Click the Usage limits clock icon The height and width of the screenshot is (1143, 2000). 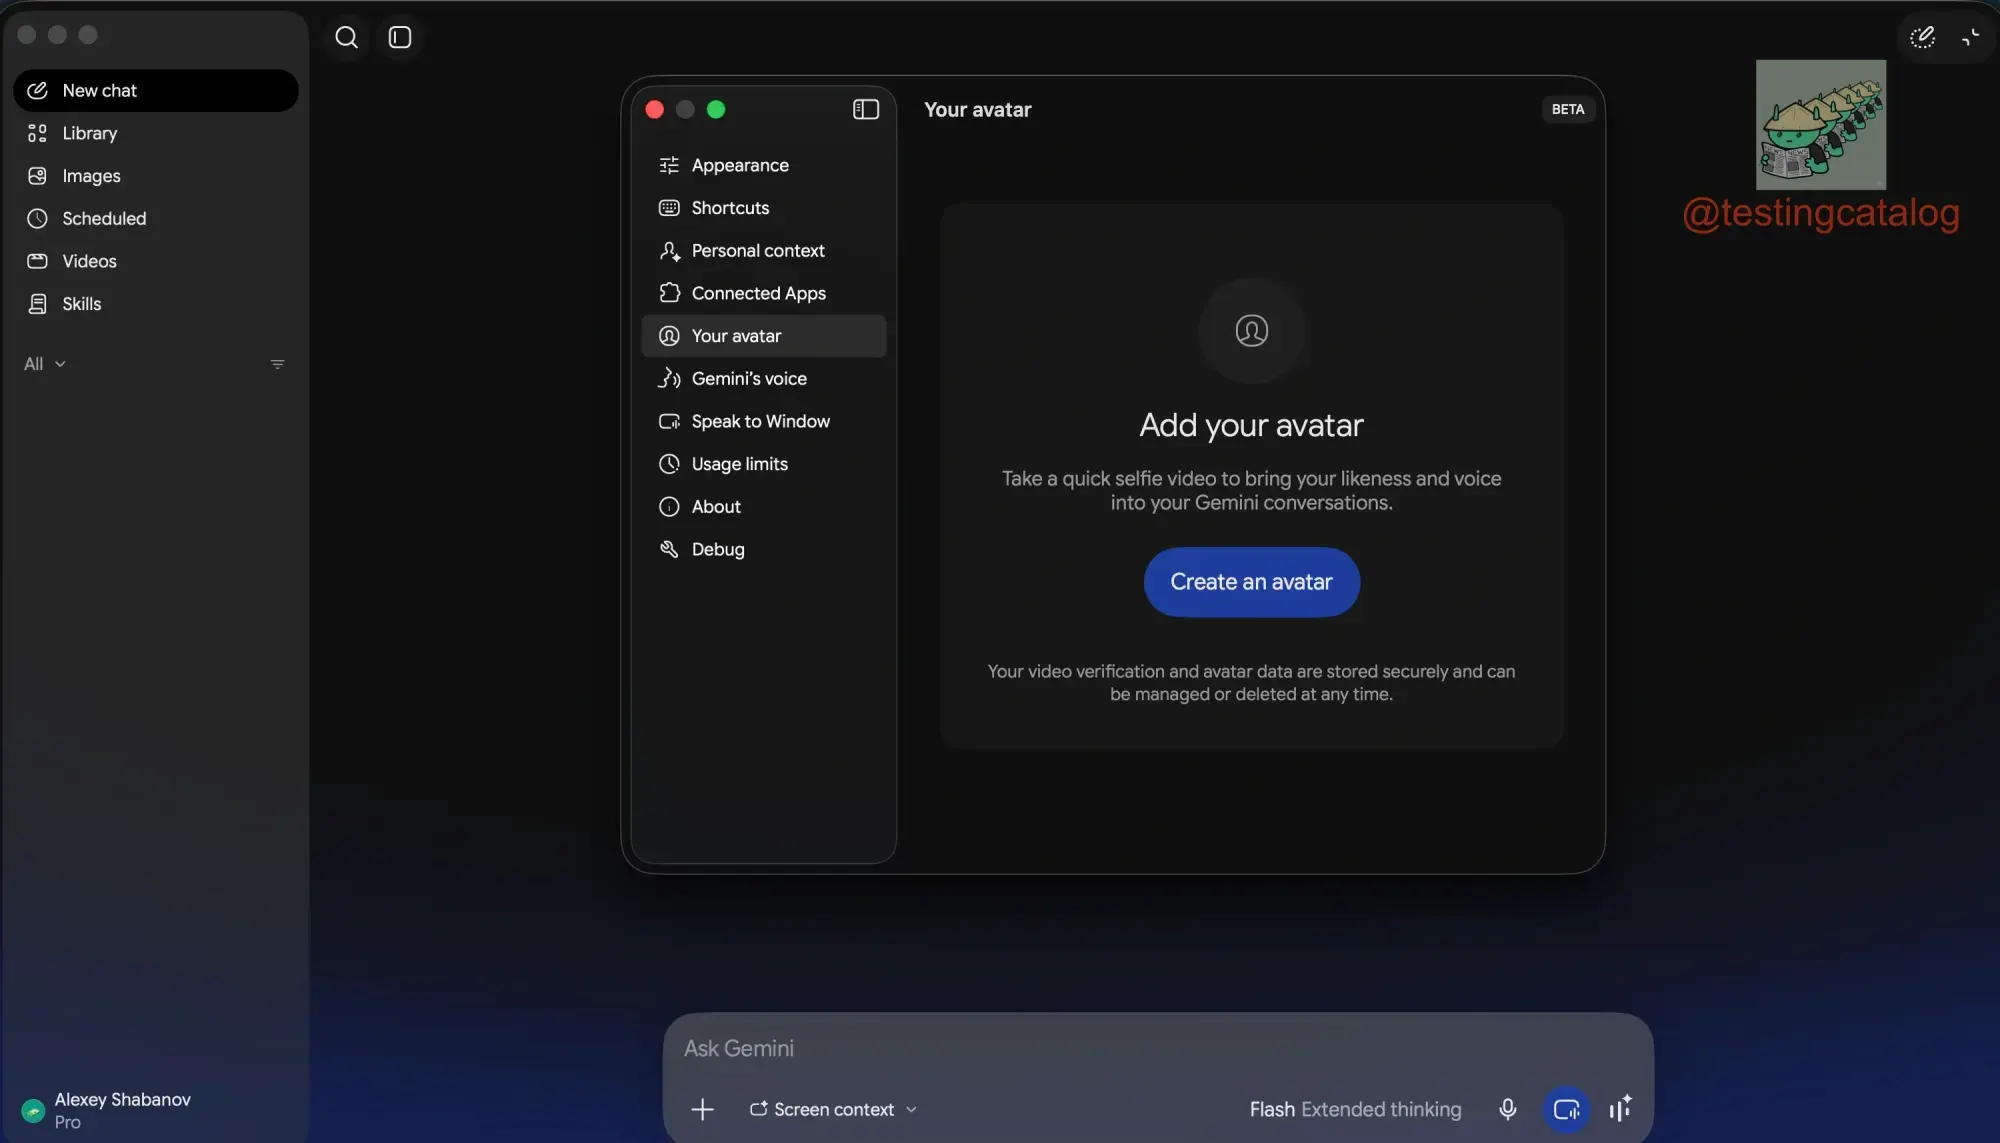(x=669, y=464)
